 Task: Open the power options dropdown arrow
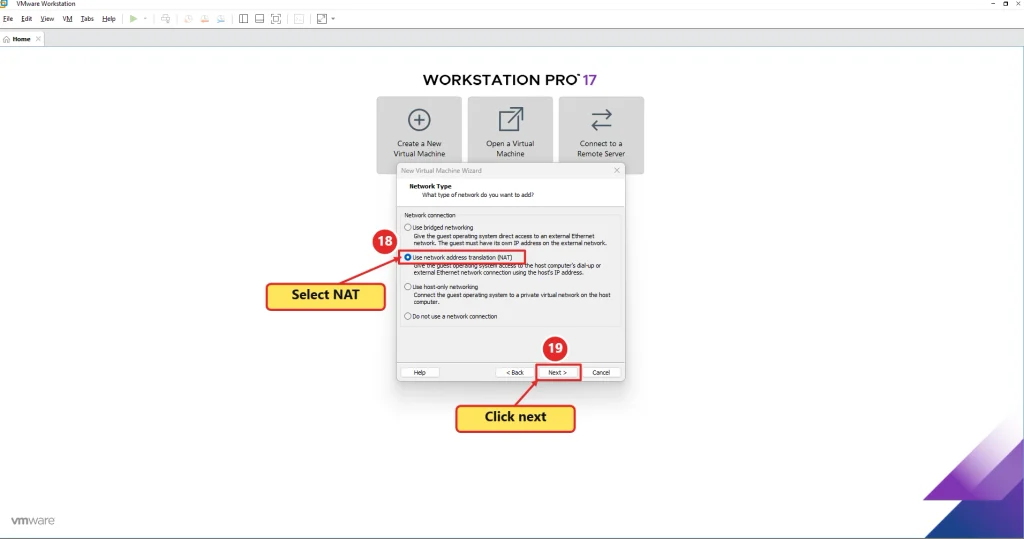coord(145,19)
